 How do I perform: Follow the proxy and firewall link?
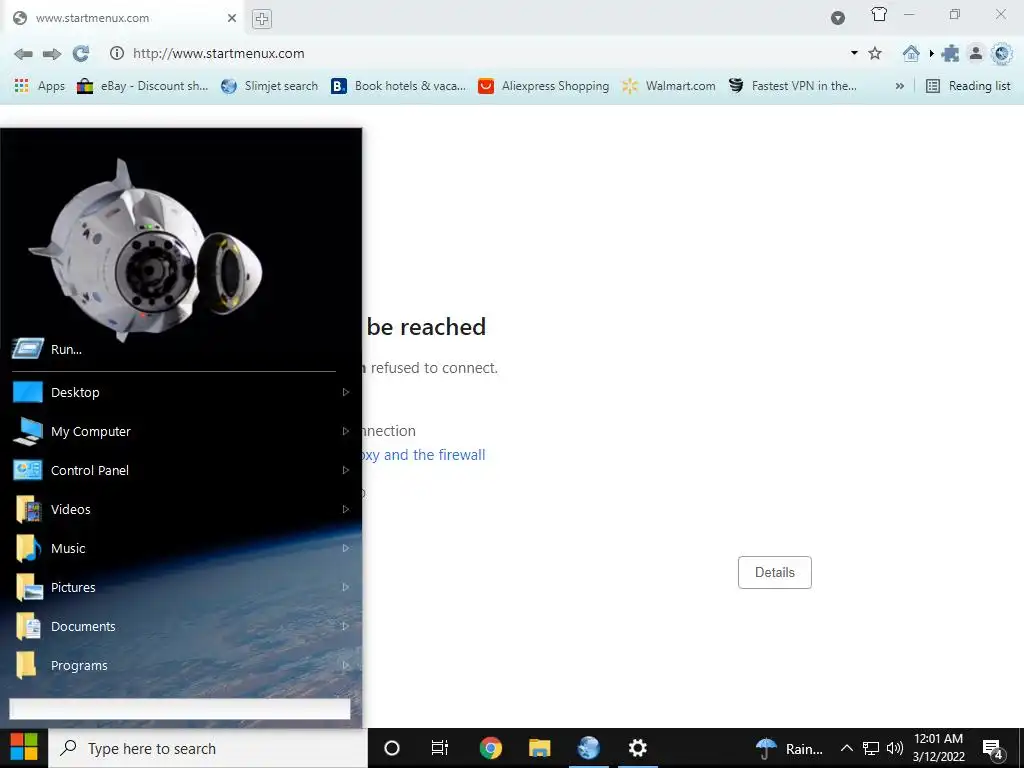[424, 455]
